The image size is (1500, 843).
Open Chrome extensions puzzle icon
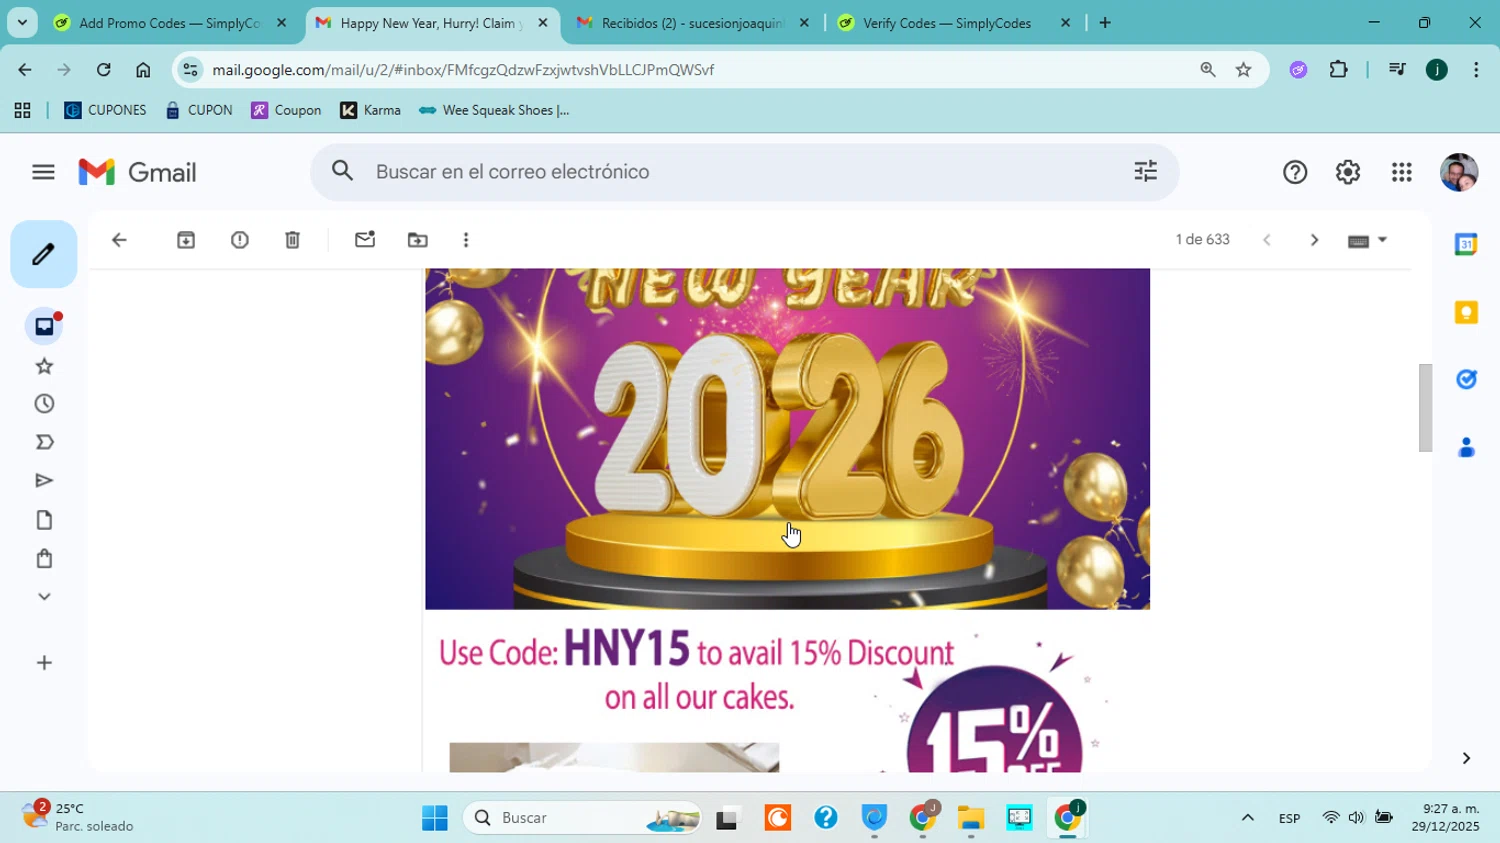[1339, 70]
